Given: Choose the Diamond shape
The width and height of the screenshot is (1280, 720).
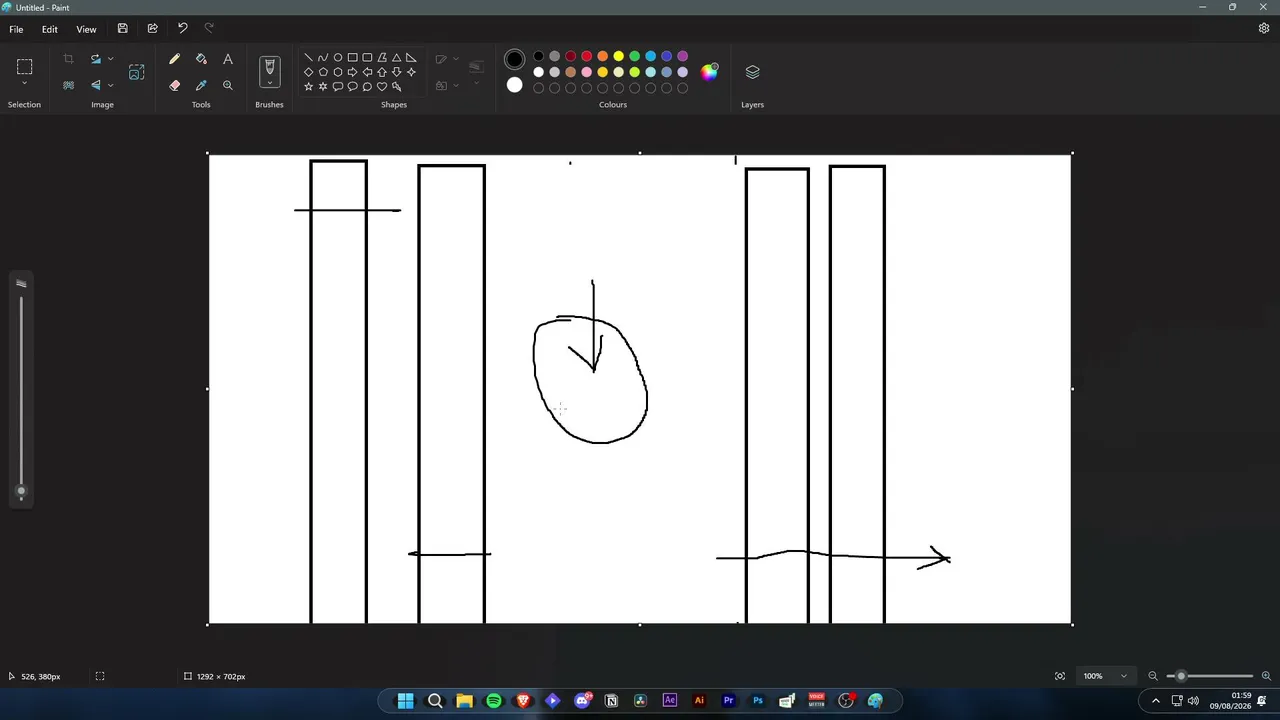Looking at the screenshot, I should (308, 72).
